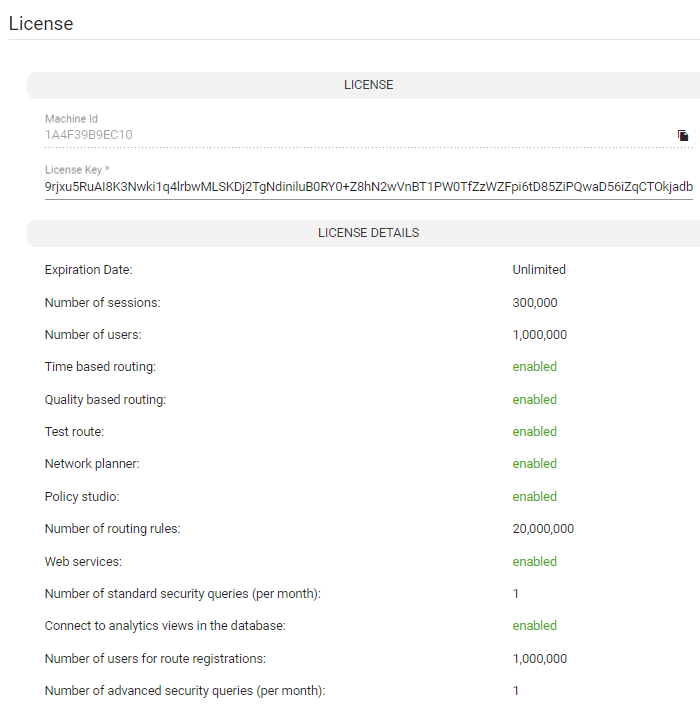Screen dimensions: 700x707
Task: Click the enabled status for Policy studio
Action: coord(534,497)
